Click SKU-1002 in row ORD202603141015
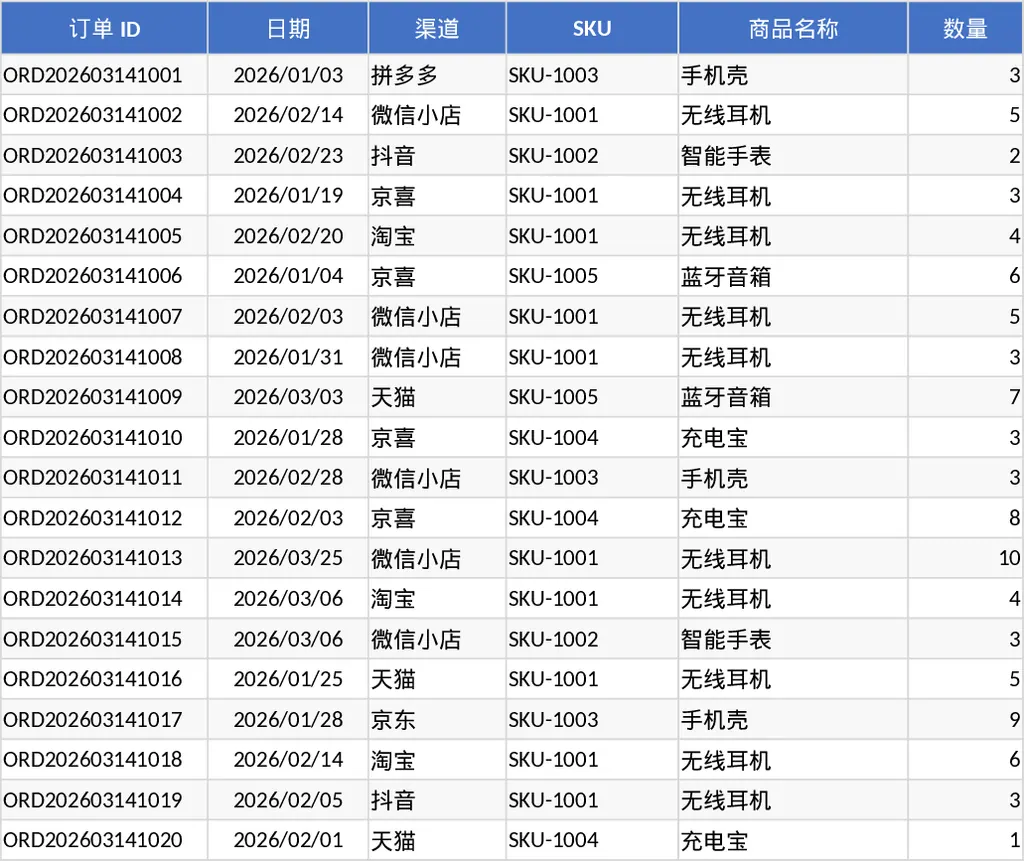Viewport: 1024px width, 861px height. tap(591, 638)
